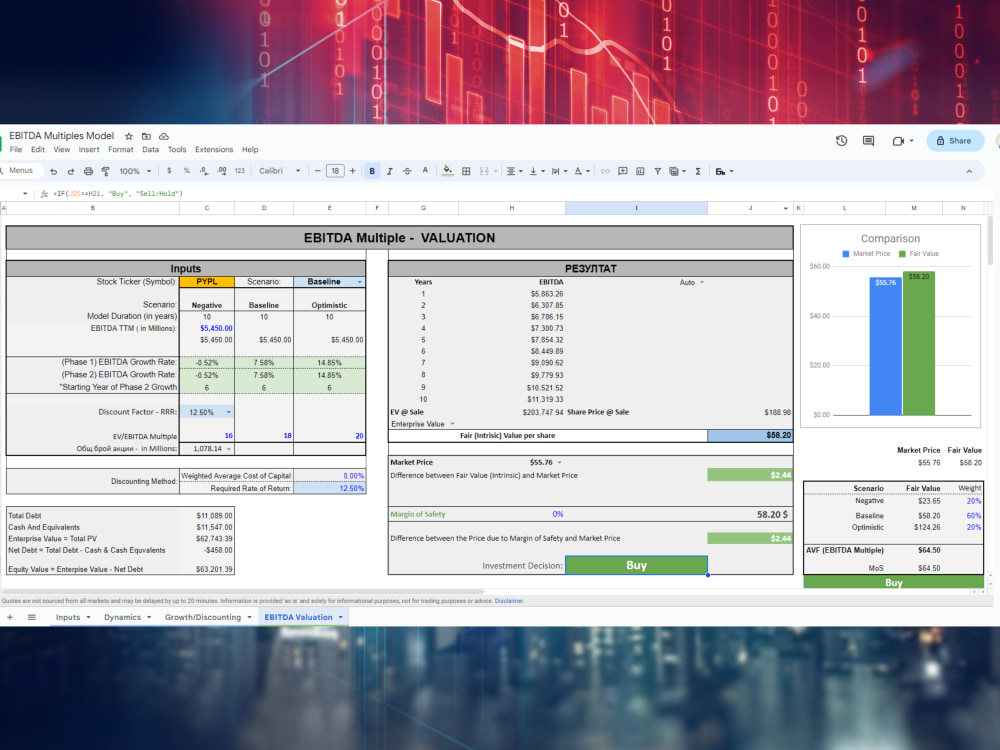Star the EBITDA Multiples Model document
1000x750 pixels.
[x=129, y=136]
